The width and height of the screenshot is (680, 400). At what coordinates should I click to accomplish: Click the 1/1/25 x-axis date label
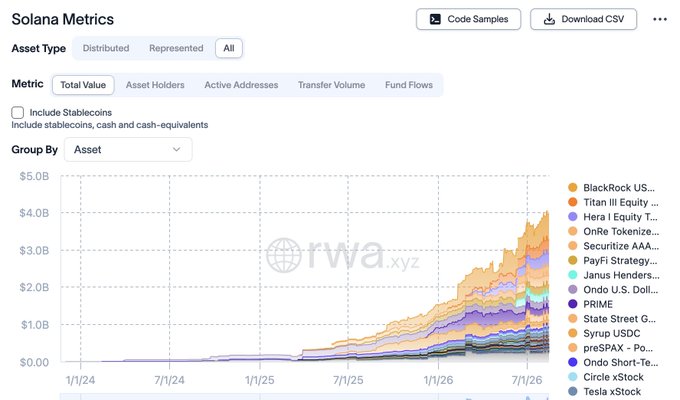point(260,380)
